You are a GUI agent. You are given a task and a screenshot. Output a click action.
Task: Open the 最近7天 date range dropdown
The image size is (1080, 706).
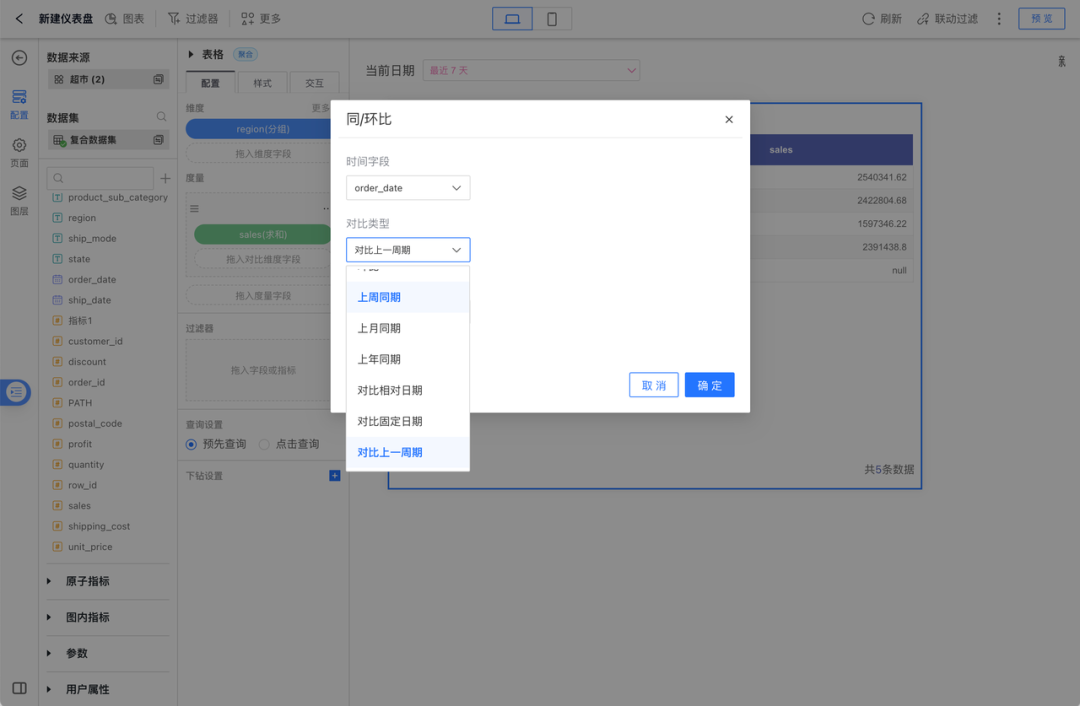(x=531, y=70)
